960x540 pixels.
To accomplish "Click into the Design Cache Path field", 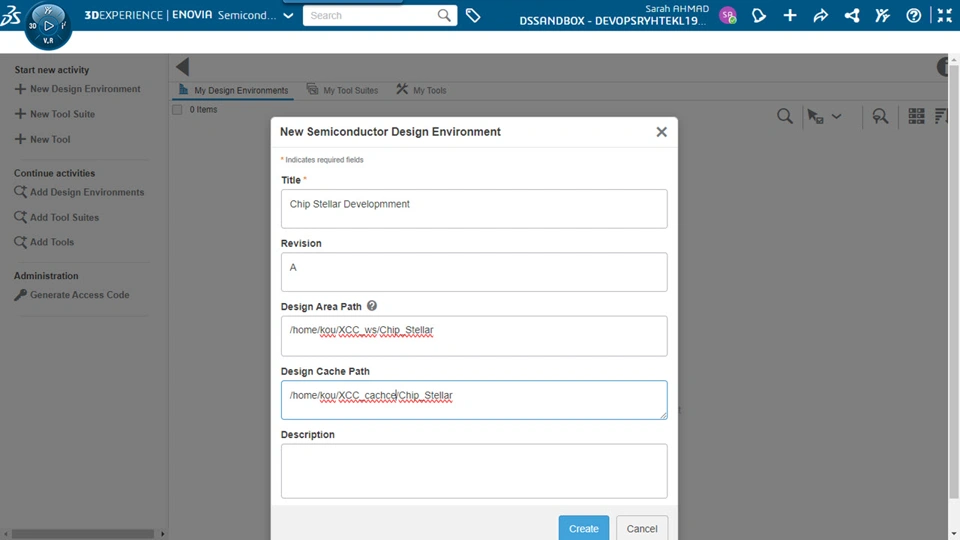I will (x=474, y=400).
